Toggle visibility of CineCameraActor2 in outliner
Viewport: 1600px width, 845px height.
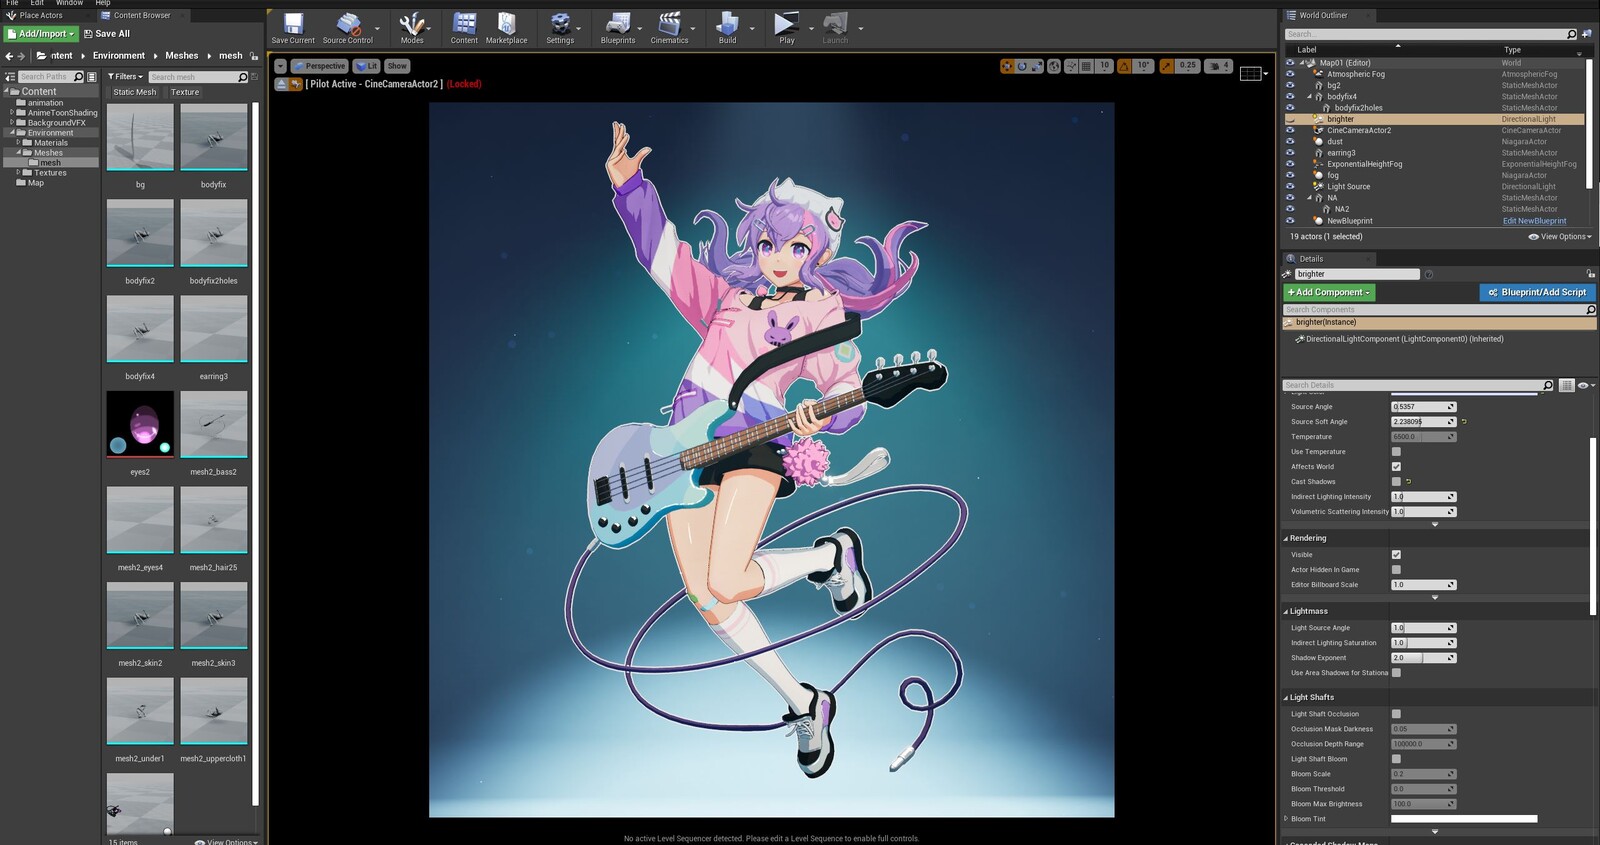[1290, 130]
